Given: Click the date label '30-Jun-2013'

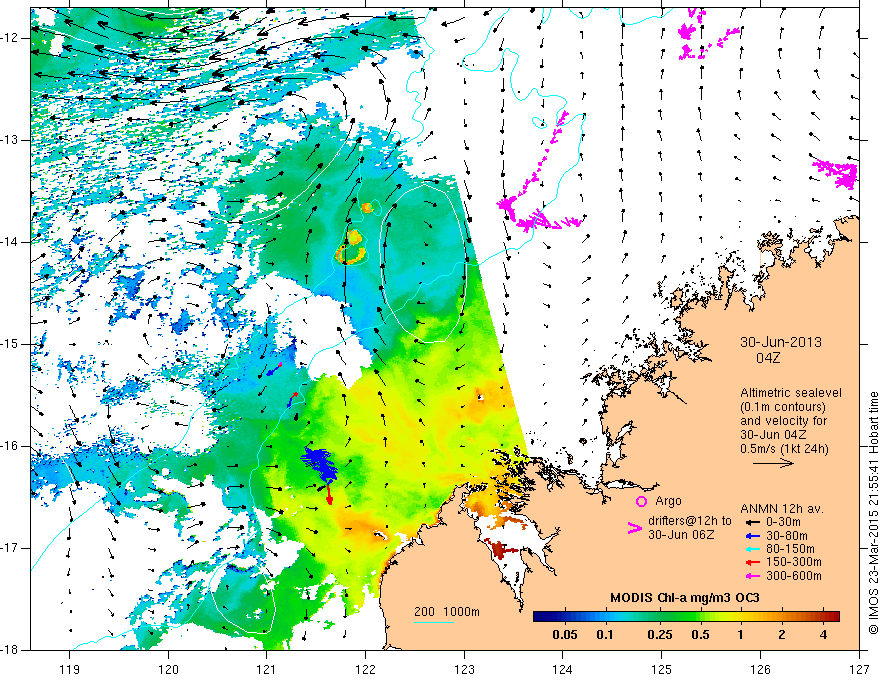Looking at the screenshot, I should coord(781,342).
